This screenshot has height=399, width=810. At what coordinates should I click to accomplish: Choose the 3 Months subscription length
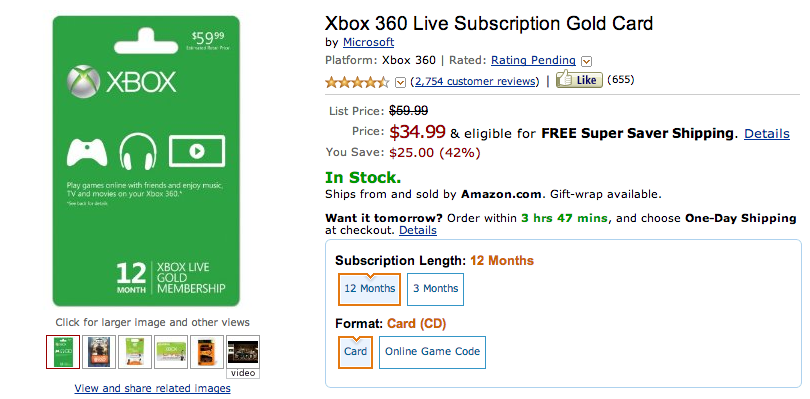(435, 289)
